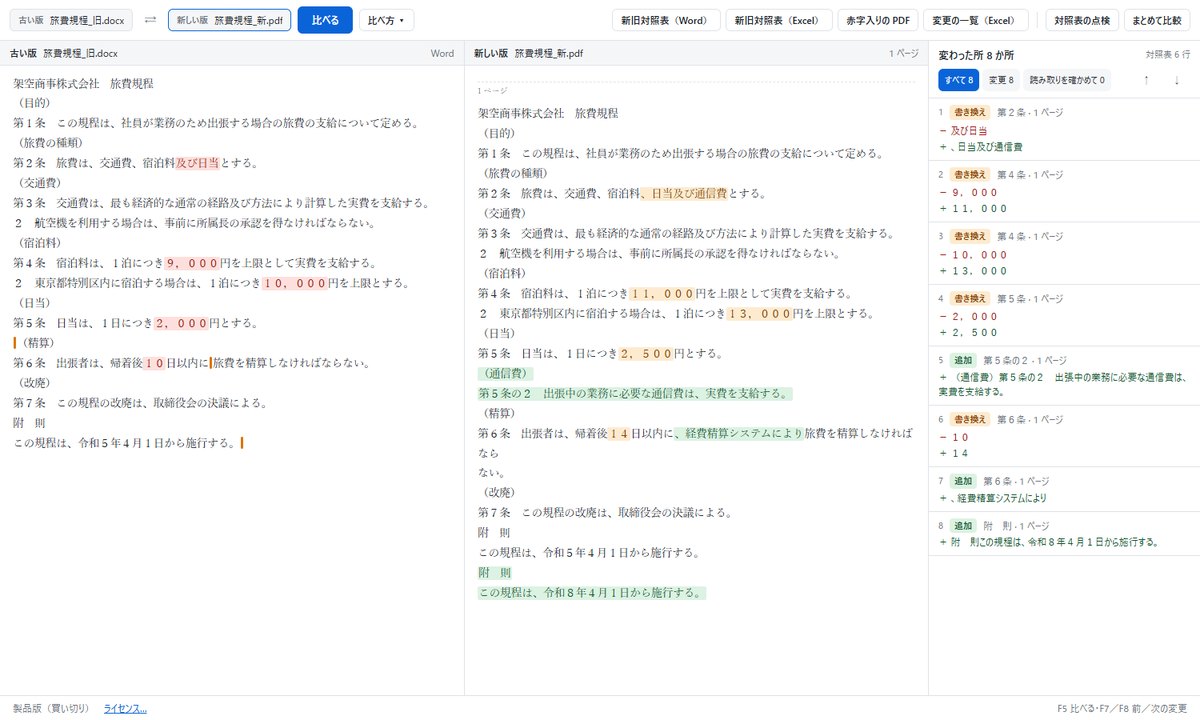The image size is (1200, 720).
Task: Select new version file 旅費規程_新.pdf
Action: 229,20
